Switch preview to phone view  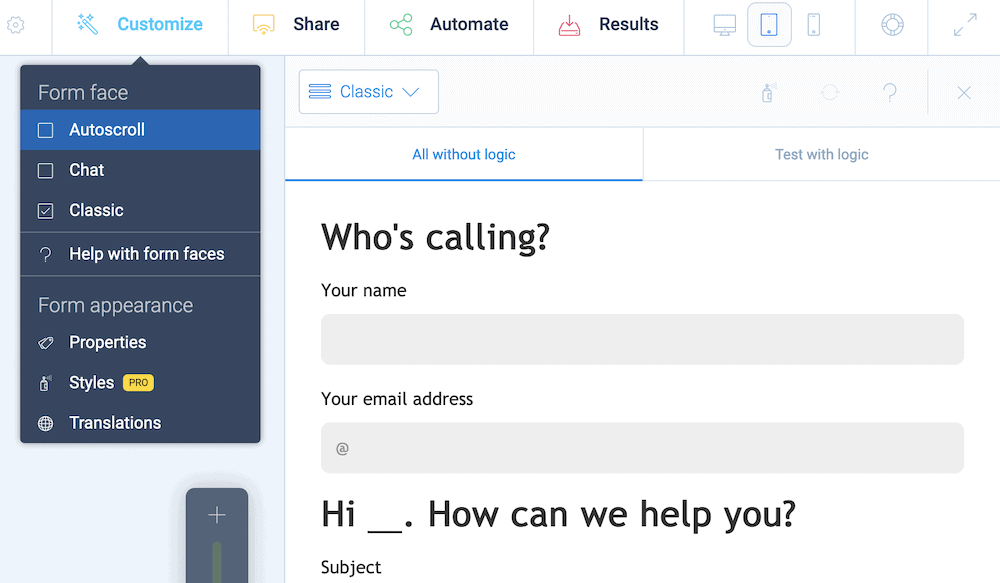click(814, 25)
